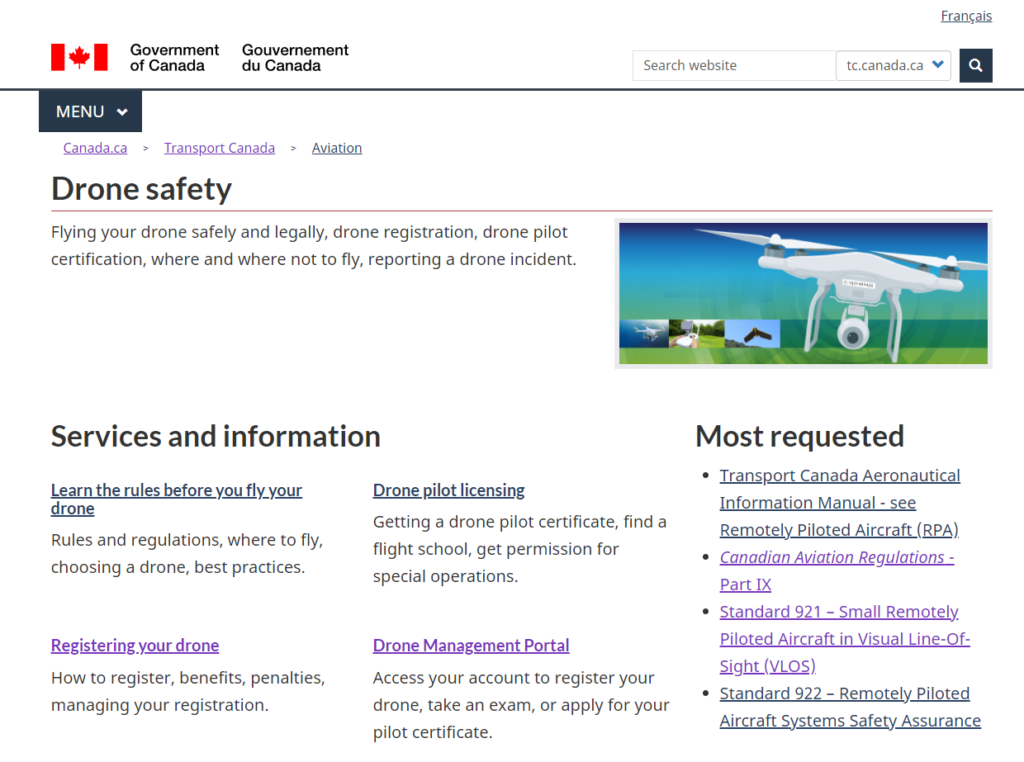The height and width of the screenshot is (762, 1024).
Task: Open Registering your drone link
Action: pyautogui.click(x=135, y=646)
